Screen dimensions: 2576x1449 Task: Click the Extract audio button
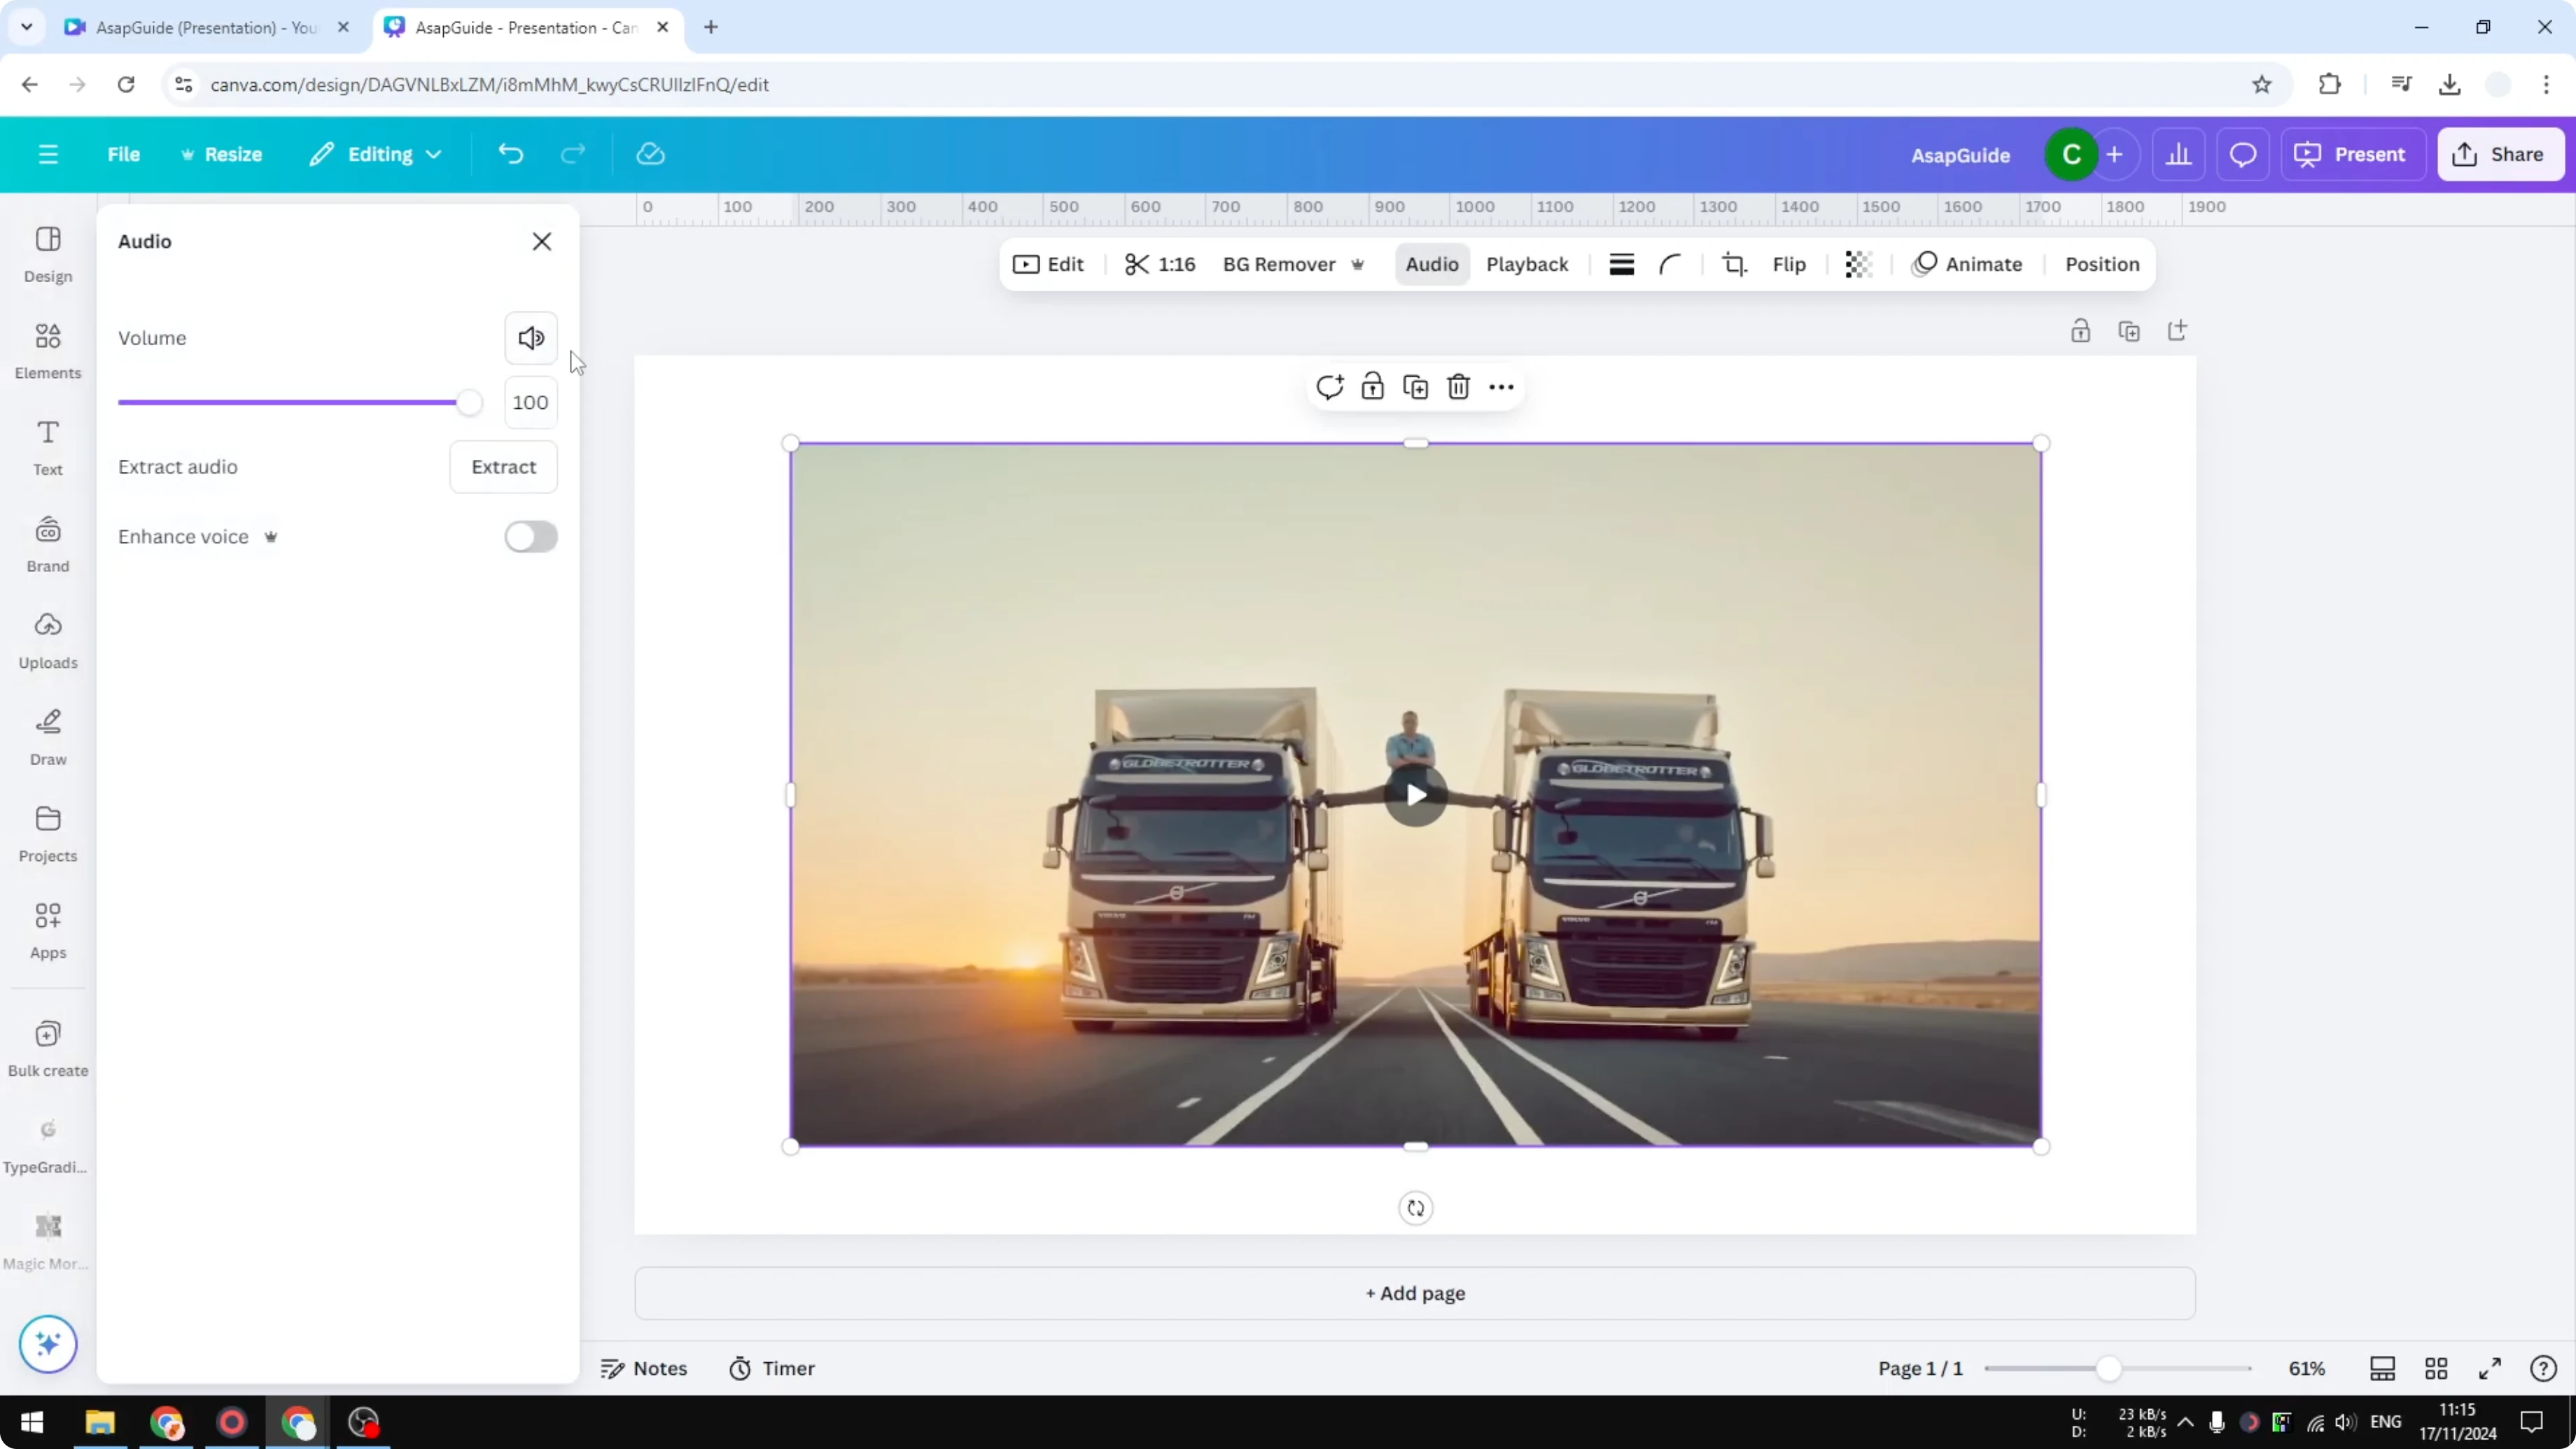503,466
